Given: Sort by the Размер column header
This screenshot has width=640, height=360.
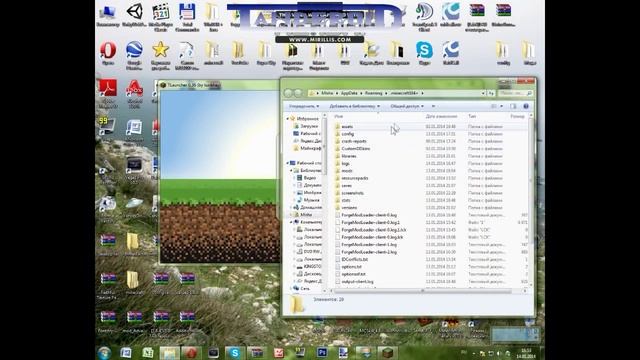Looking at the screenshot, I should click(x=517, y=116).
